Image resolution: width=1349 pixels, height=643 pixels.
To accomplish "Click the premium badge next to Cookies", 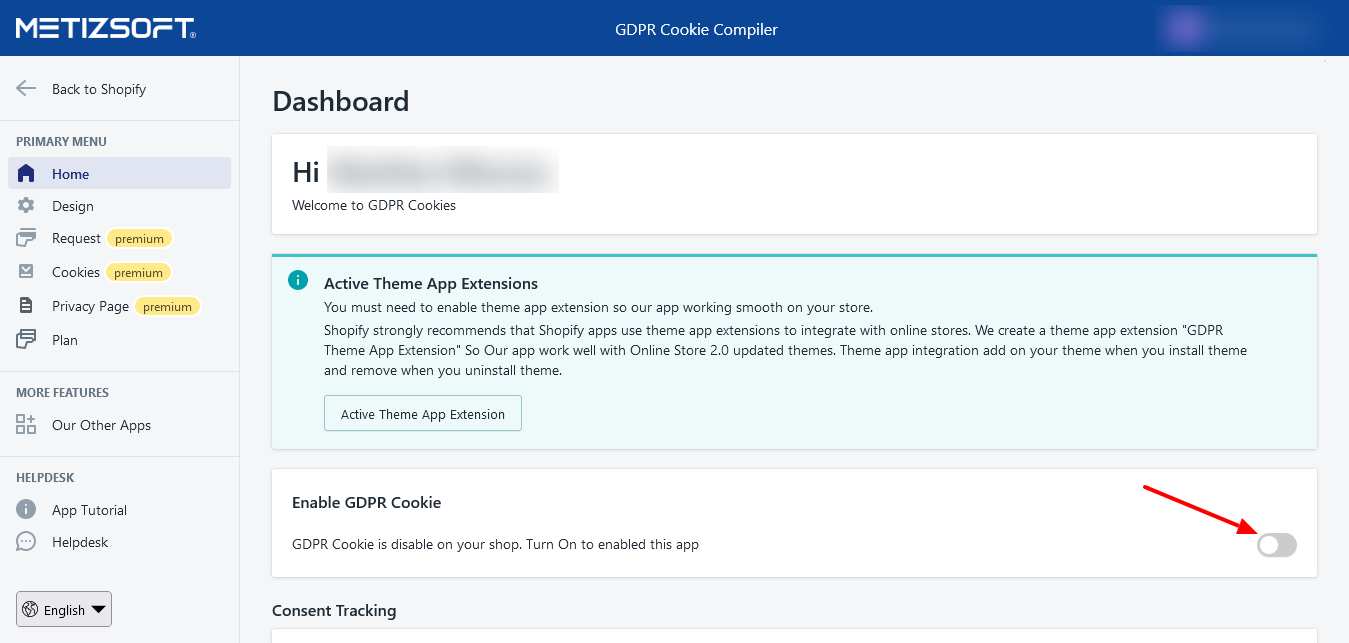I will [x=138, y=273].
